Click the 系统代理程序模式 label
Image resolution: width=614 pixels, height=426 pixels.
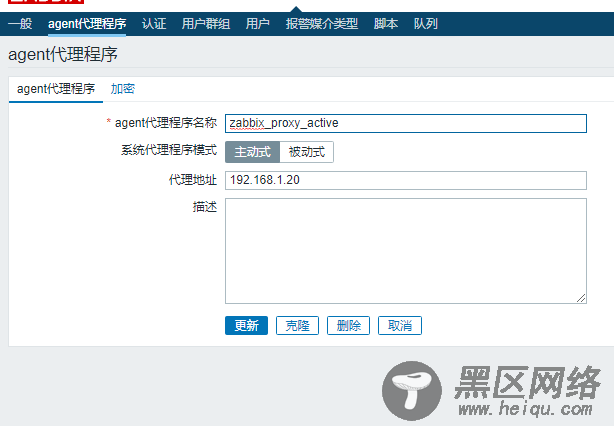coord(169,150)
